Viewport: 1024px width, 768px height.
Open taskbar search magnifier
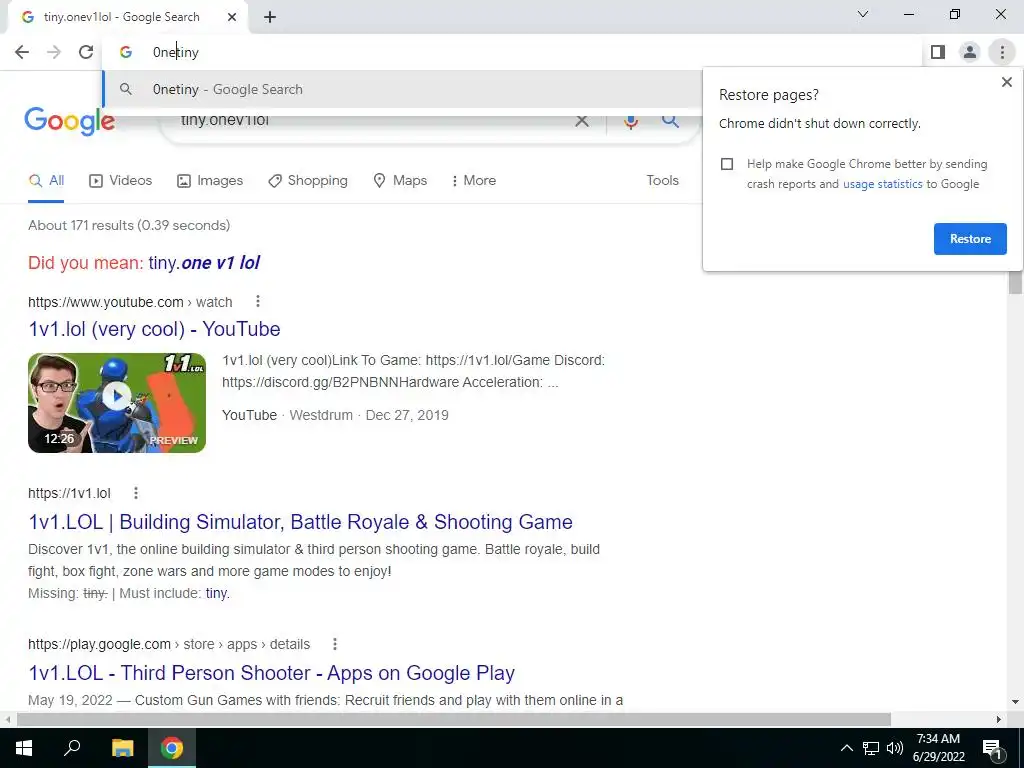[72, 748]
